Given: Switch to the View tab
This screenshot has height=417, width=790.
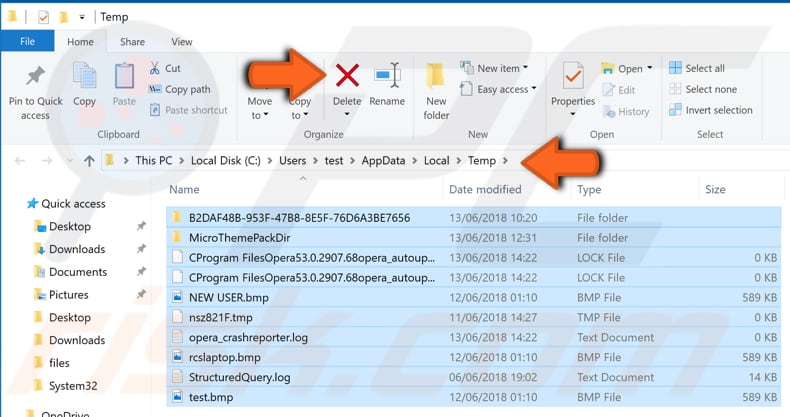Looking at the screenshot, I should click(181, 41).
